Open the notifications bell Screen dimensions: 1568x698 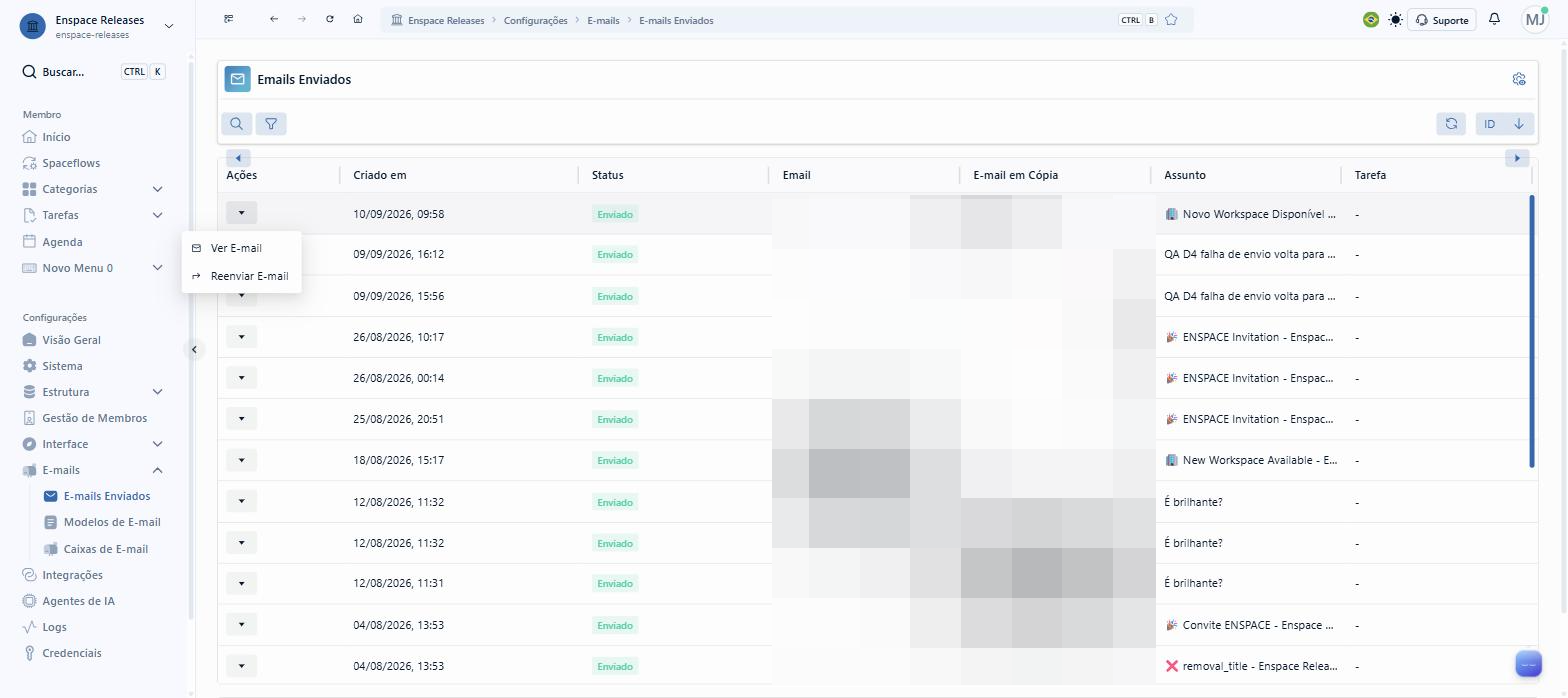pyautogui.click(x=1494, y=19)
